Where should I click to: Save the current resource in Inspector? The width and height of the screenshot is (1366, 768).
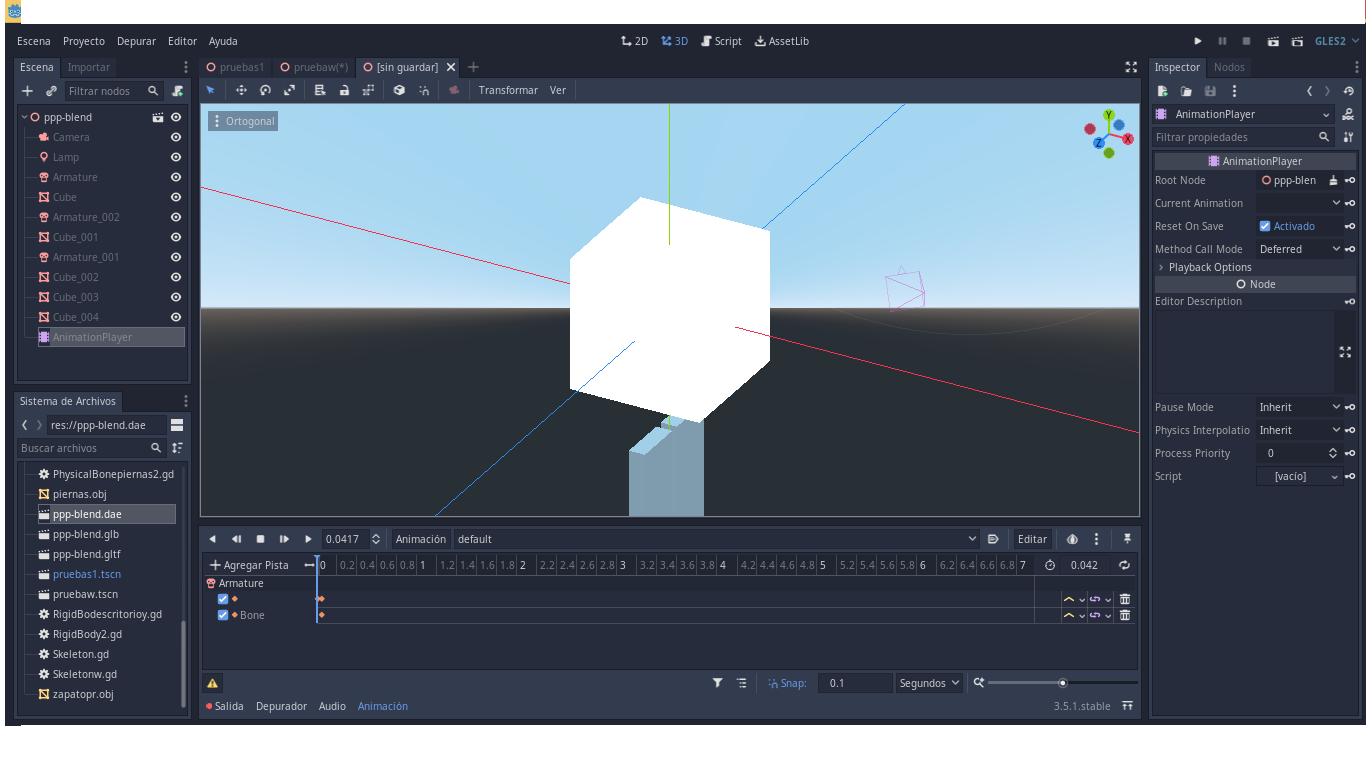(x=1210, y=91)
